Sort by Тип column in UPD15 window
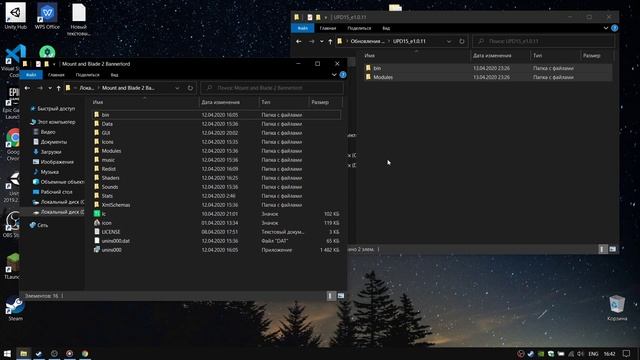 (538, 56)
